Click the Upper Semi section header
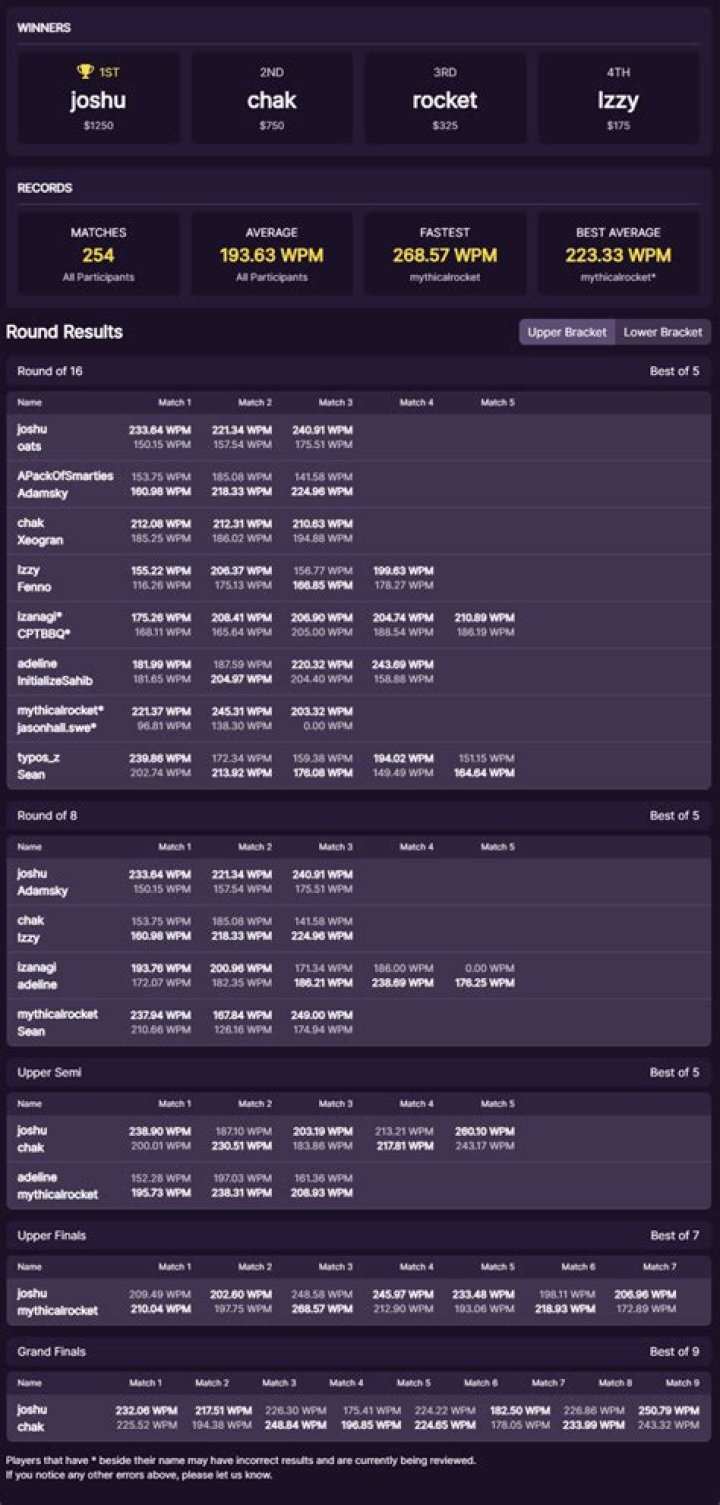The image size is (720, 1505). click(x=49, y=1072)
